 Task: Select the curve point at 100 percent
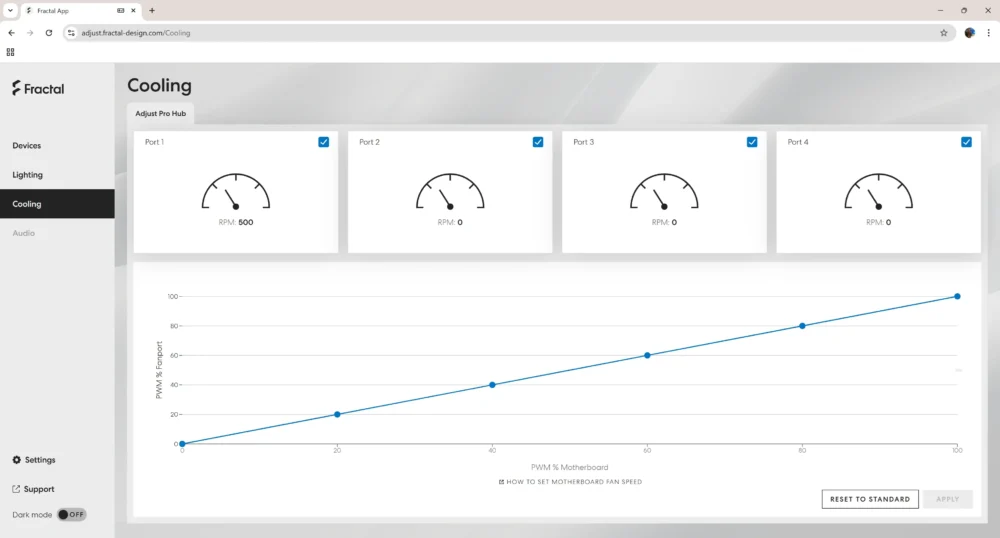957,296
